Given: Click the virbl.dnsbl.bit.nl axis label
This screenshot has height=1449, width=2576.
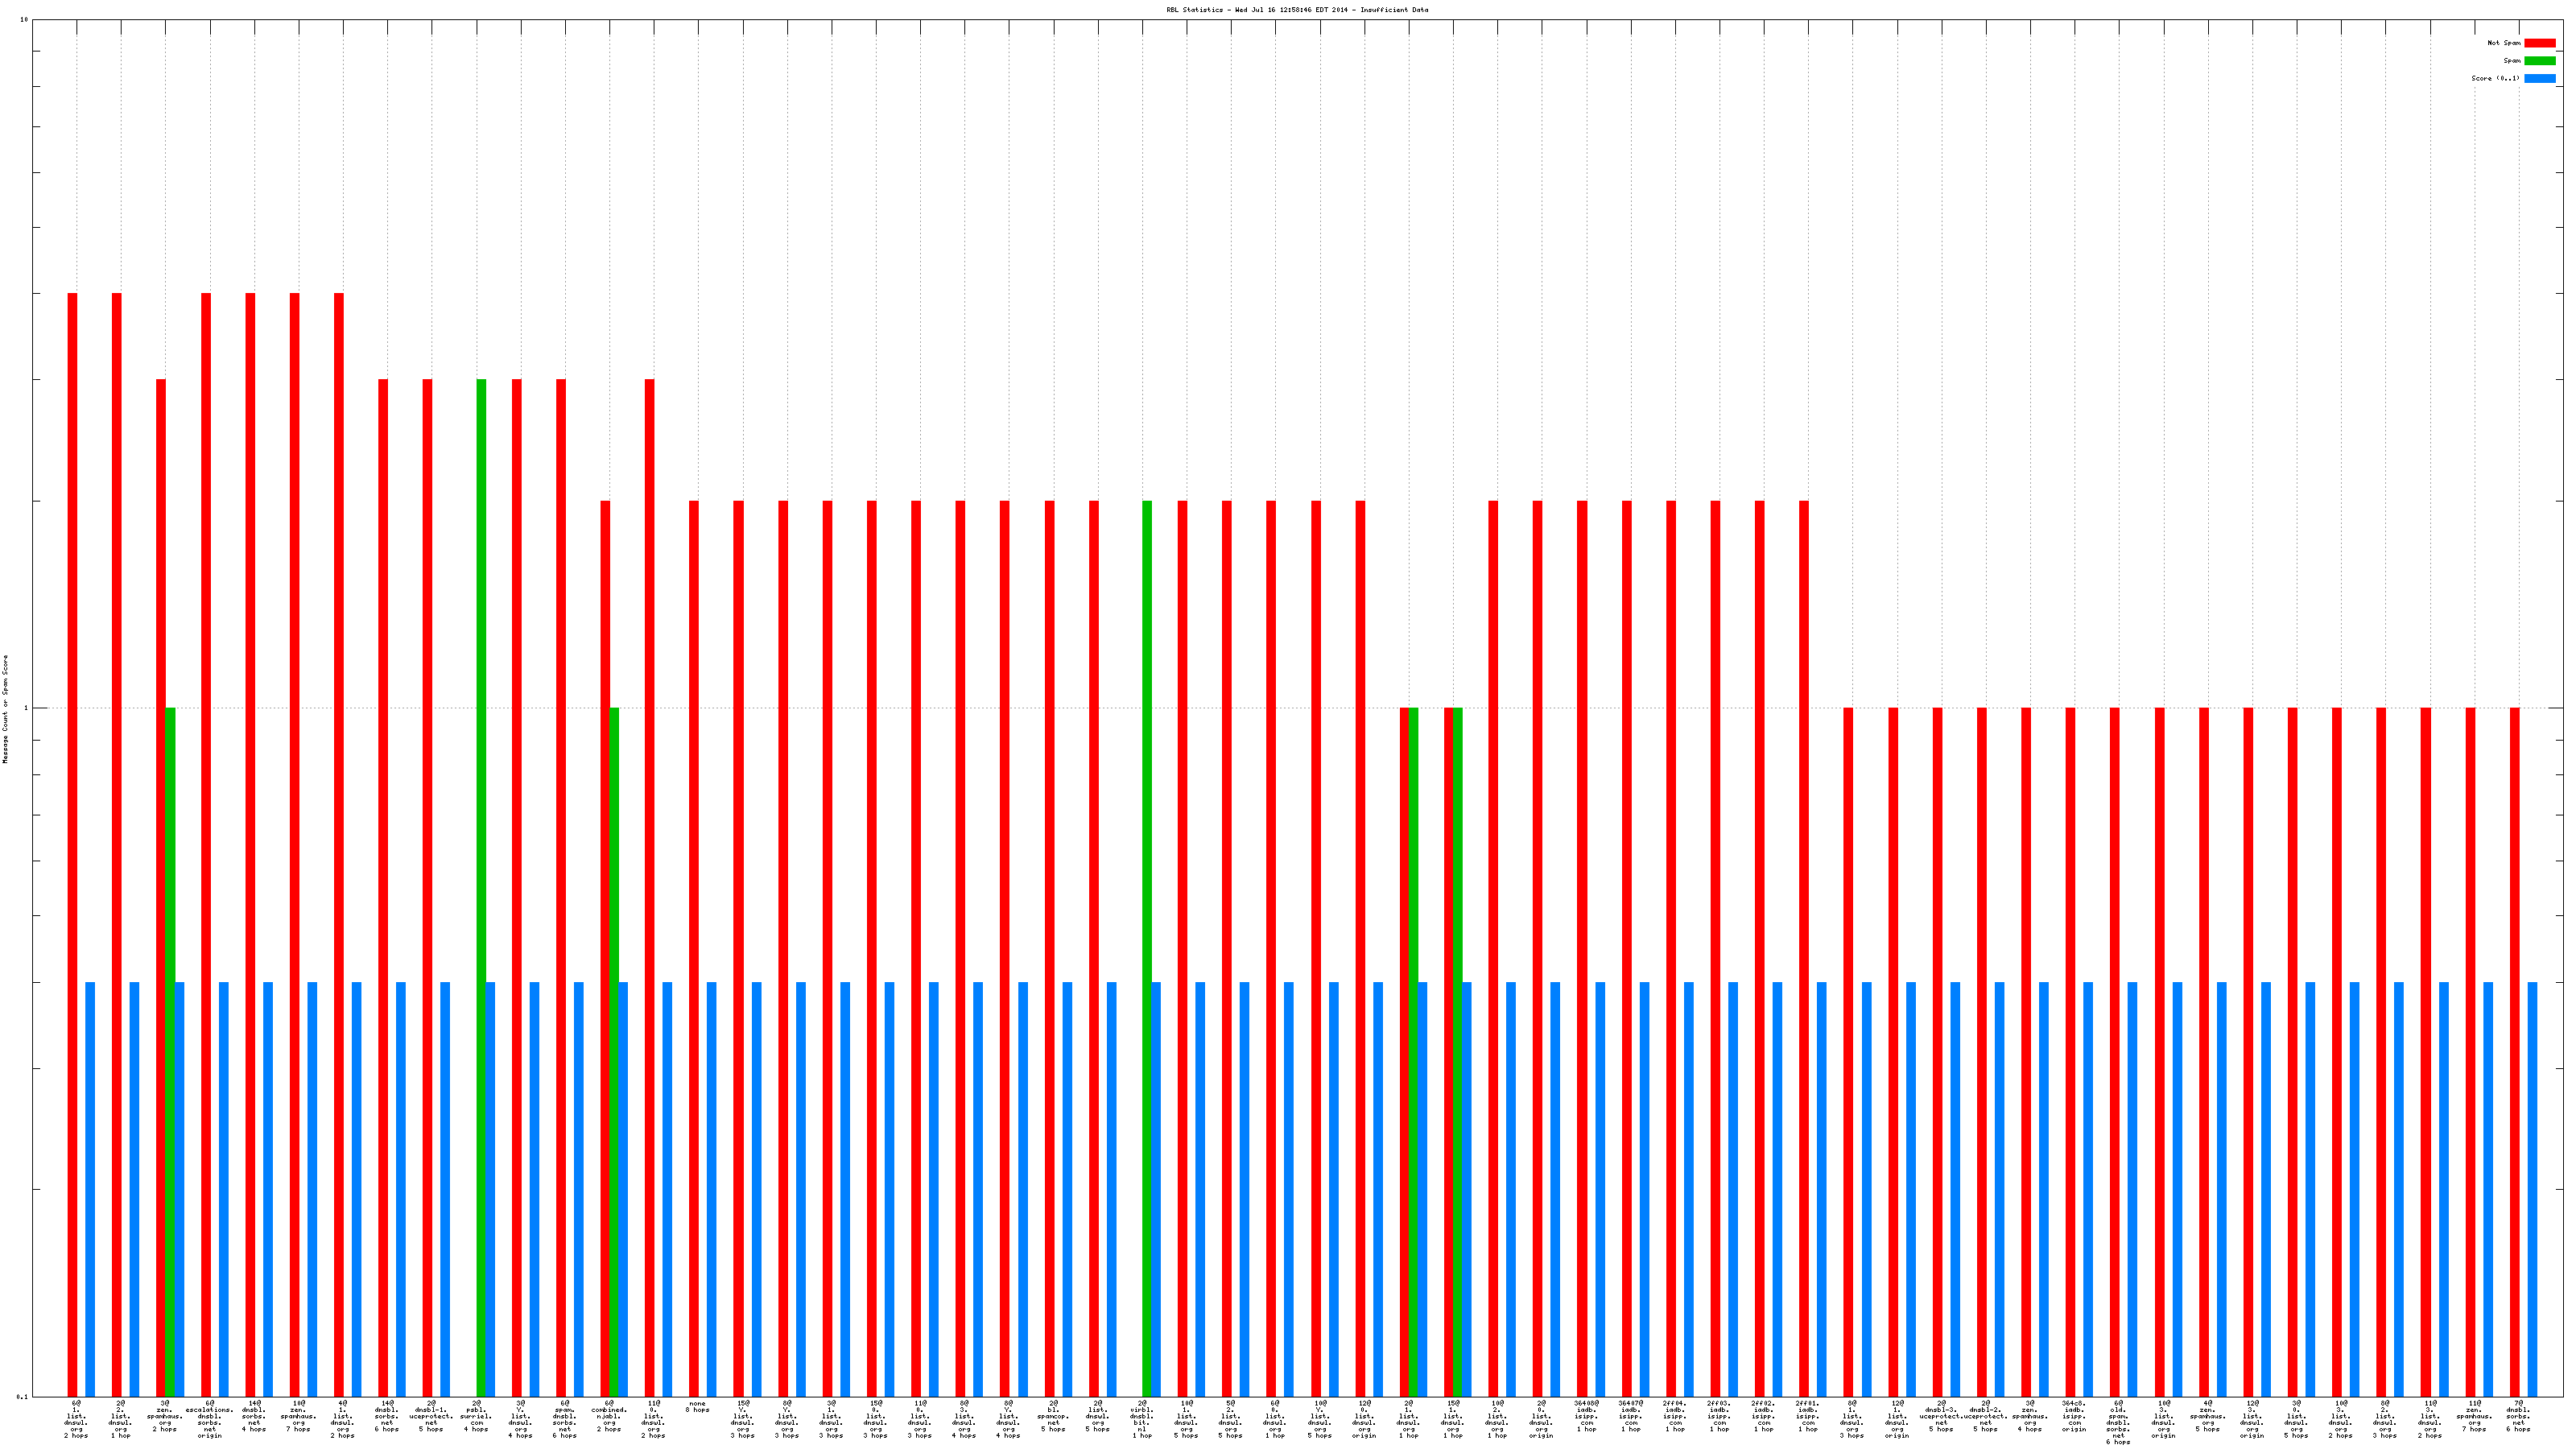Looking at the screenshot, I should (x=1142, y=1419).
